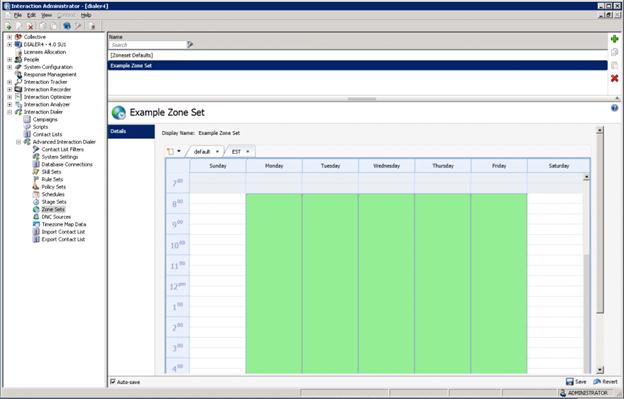The width and height of the screenshot is (624, 399).
Task: Click the Wednesday column header
Action: [x=386, y=165]
